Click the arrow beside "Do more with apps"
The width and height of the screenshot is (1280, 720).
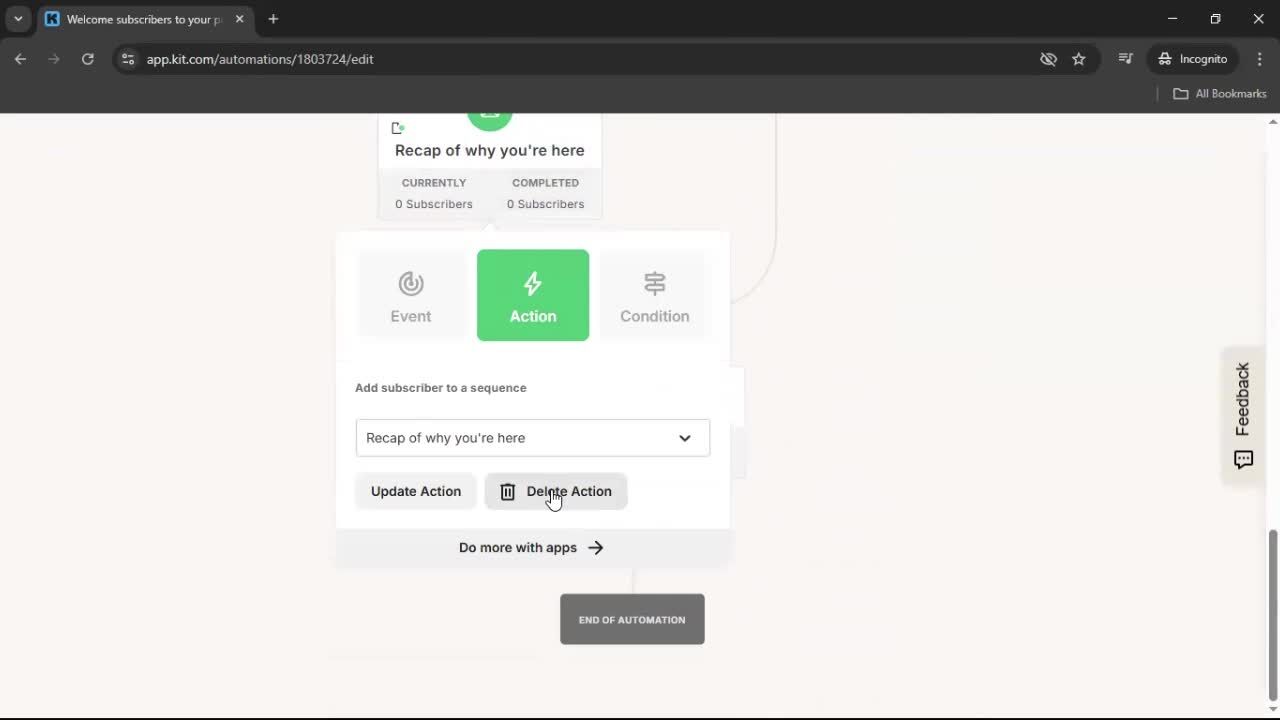[595, 547]
